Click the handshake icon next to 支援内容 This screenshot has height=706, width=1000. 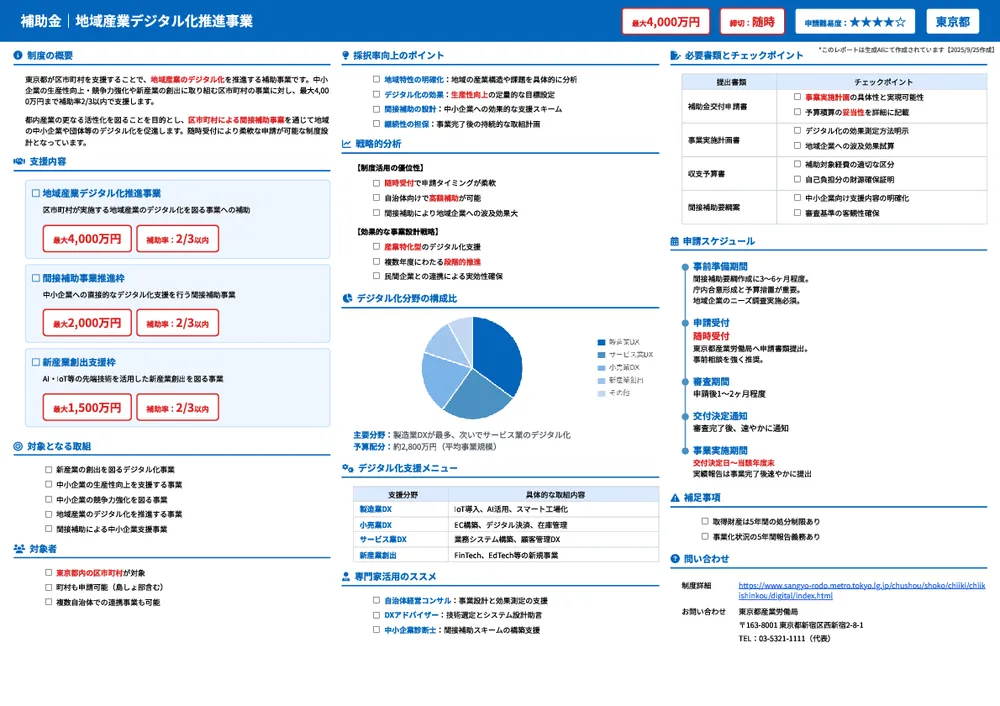point(19,161)
